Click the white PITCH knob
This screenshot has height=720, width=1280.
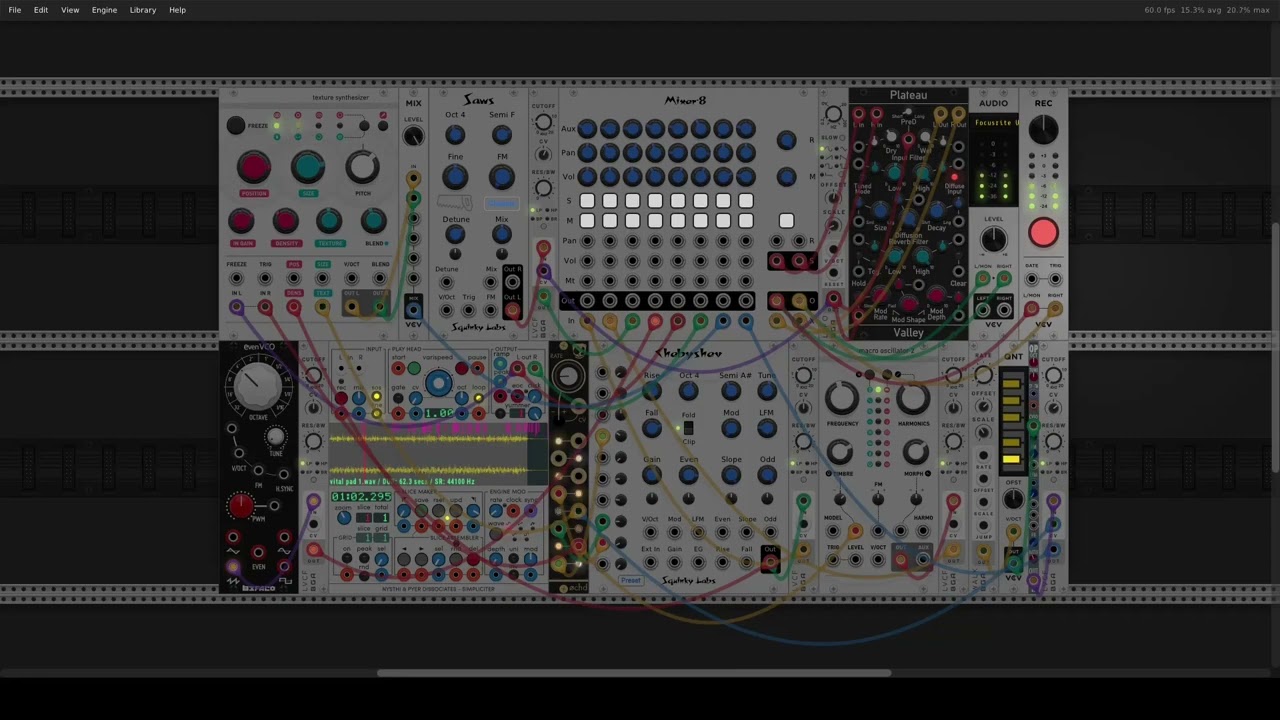pyautogui.click(x=362, y=167)
